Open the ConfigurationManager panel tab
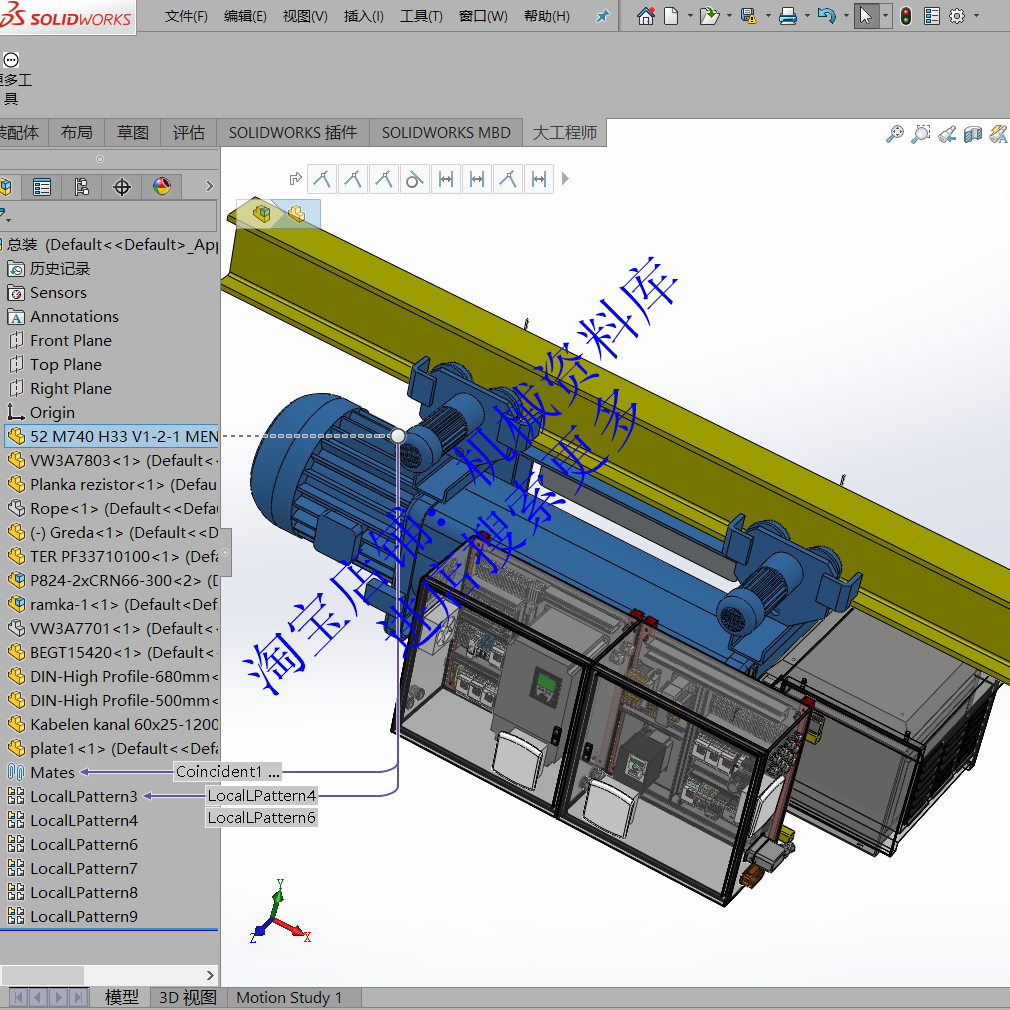Image resolution: width=1010 pixels, height=1010 pixels. pos(82,187)
